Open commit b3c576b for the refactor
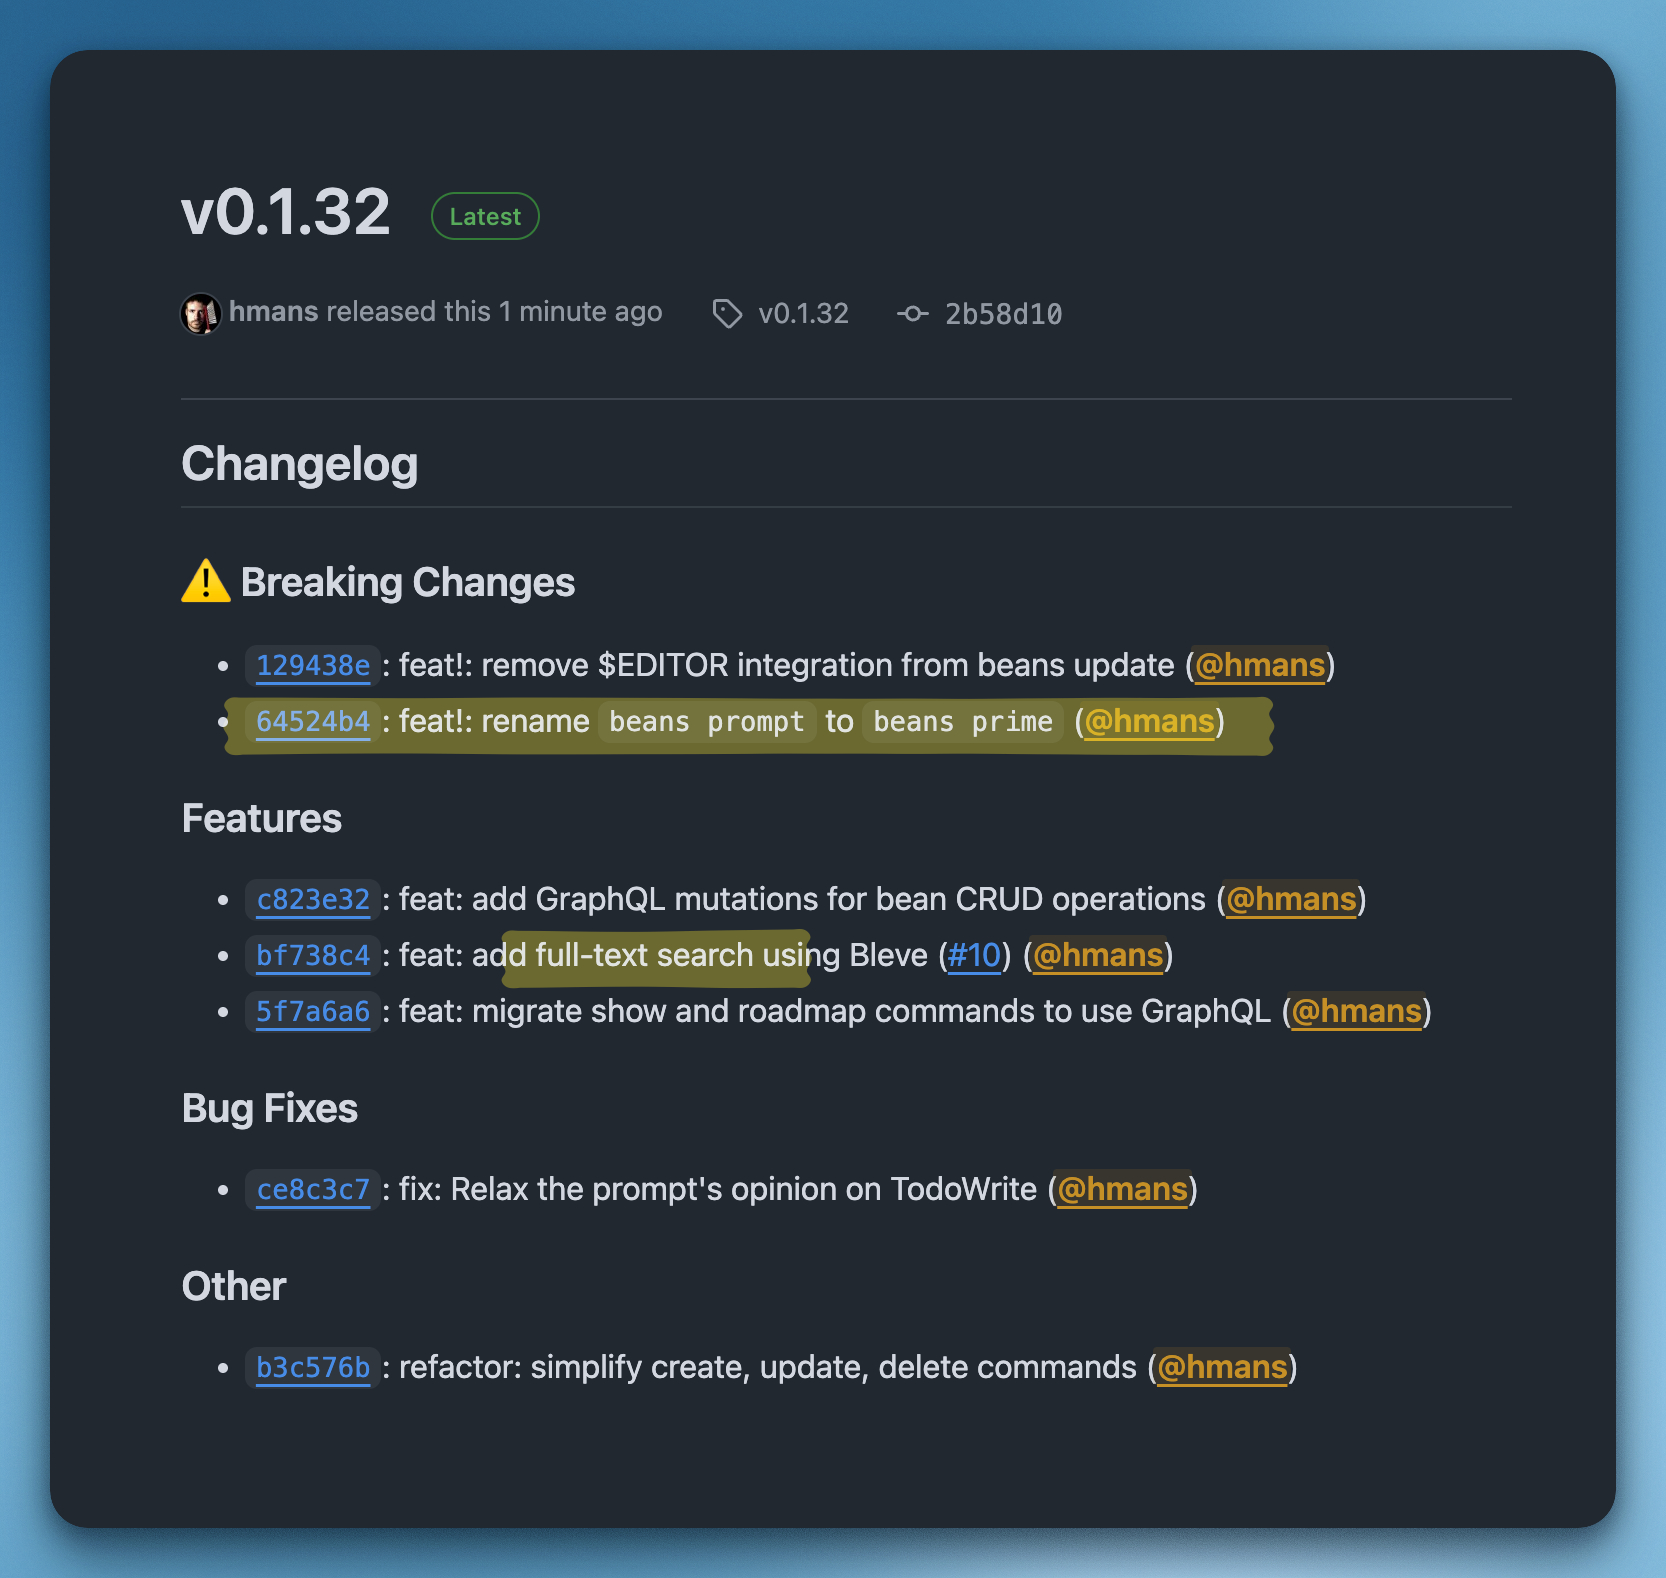This screenshot has height=1578, width=1666. point(313,1368)
